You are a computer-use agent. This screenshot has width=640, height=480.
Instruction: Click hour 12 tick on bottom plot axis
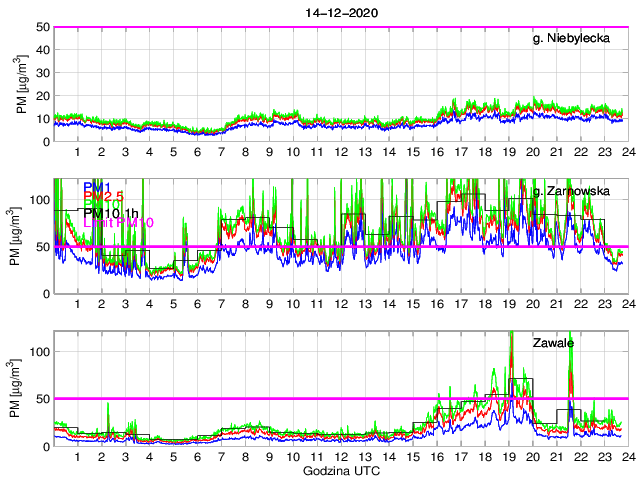tap(340, 457)
